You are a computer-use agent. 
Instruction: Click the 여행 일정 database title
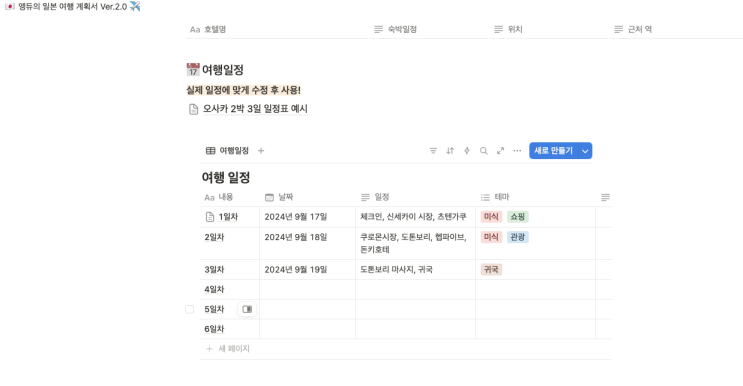[226, 178]
